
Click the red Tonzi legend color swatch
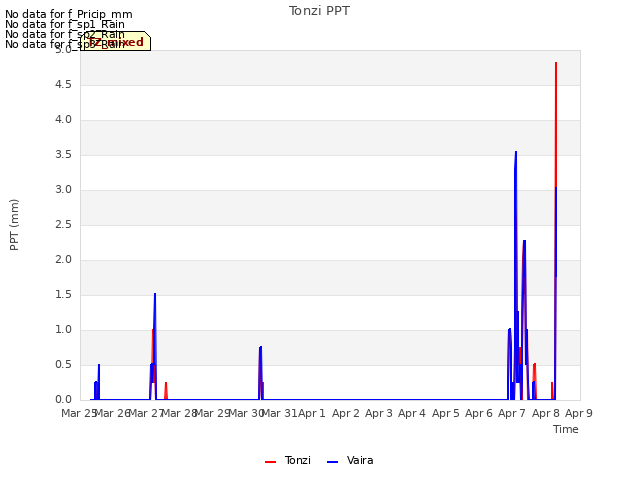click(271, 462)
